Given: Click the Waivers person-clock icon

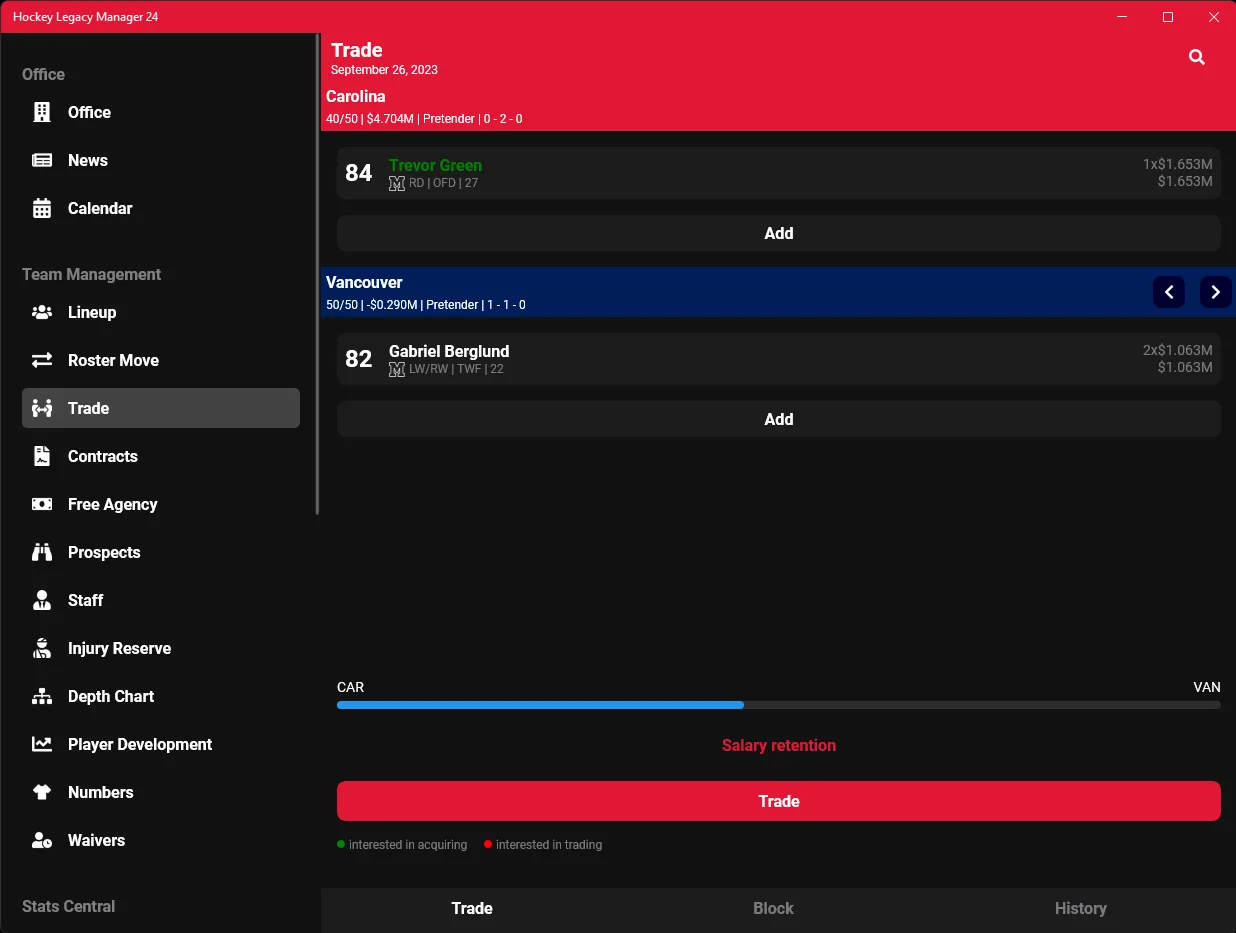Looking at the screenshot, I should [42, 840].
